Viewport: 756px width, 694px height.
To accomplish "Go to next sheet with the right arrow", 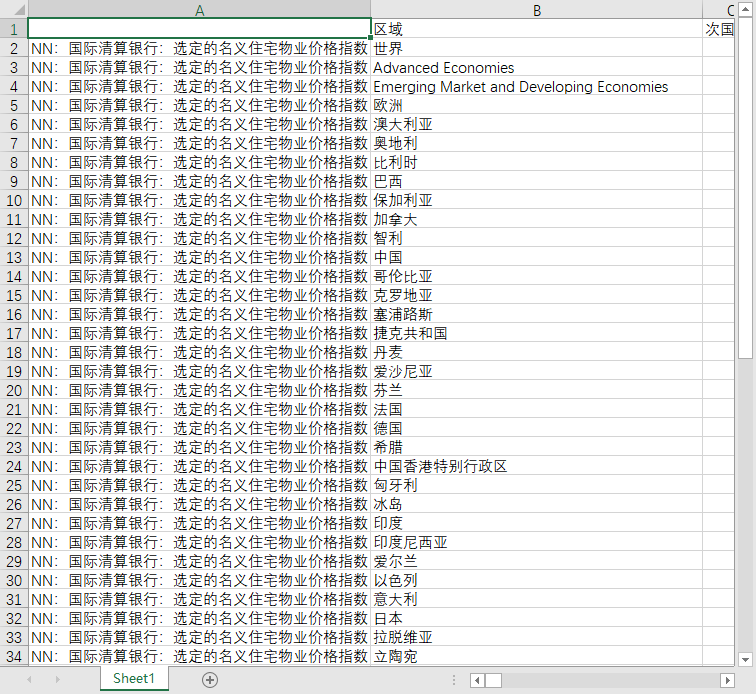I will click(57, 680).
